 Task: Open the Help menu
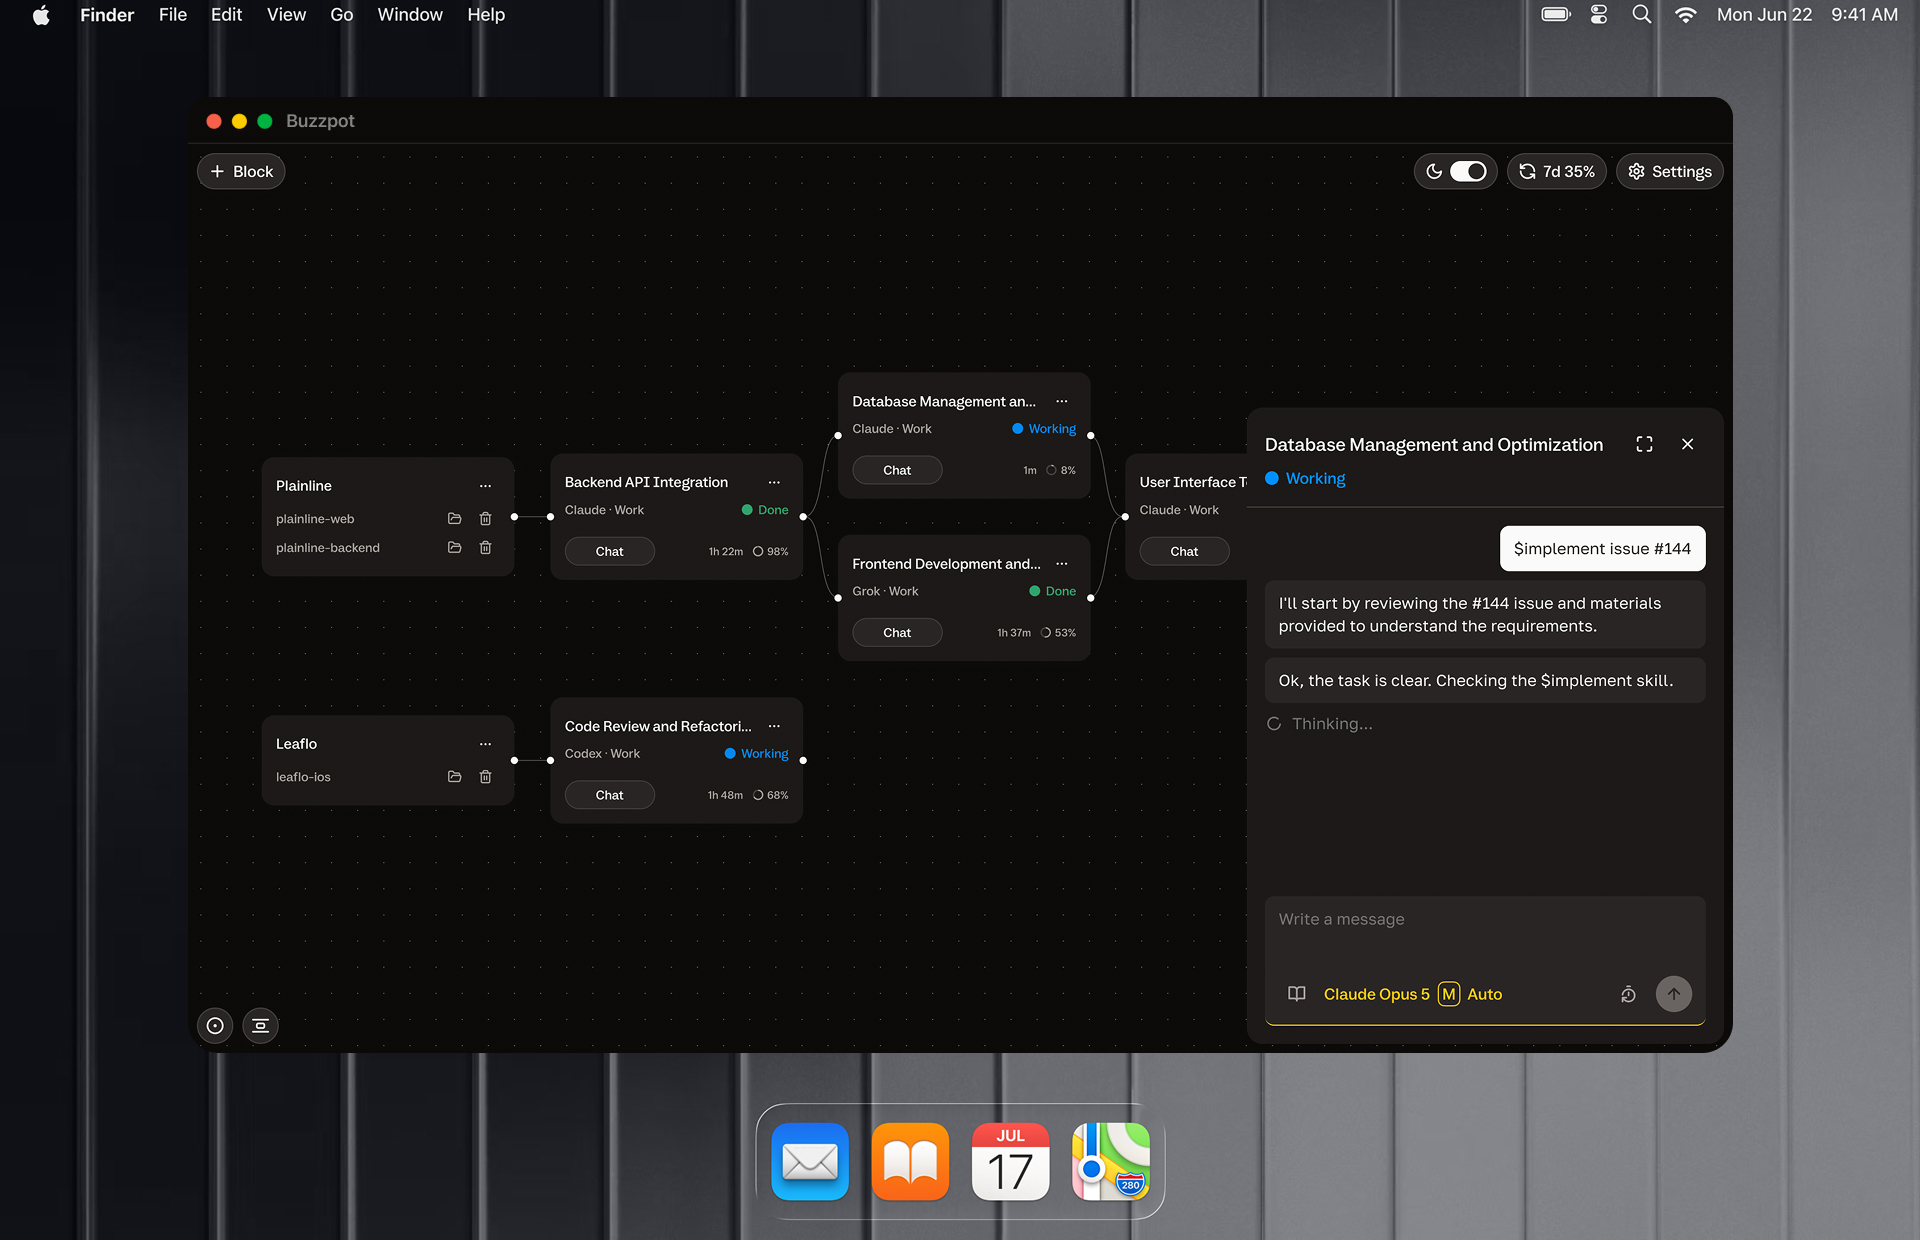(486, 15)
